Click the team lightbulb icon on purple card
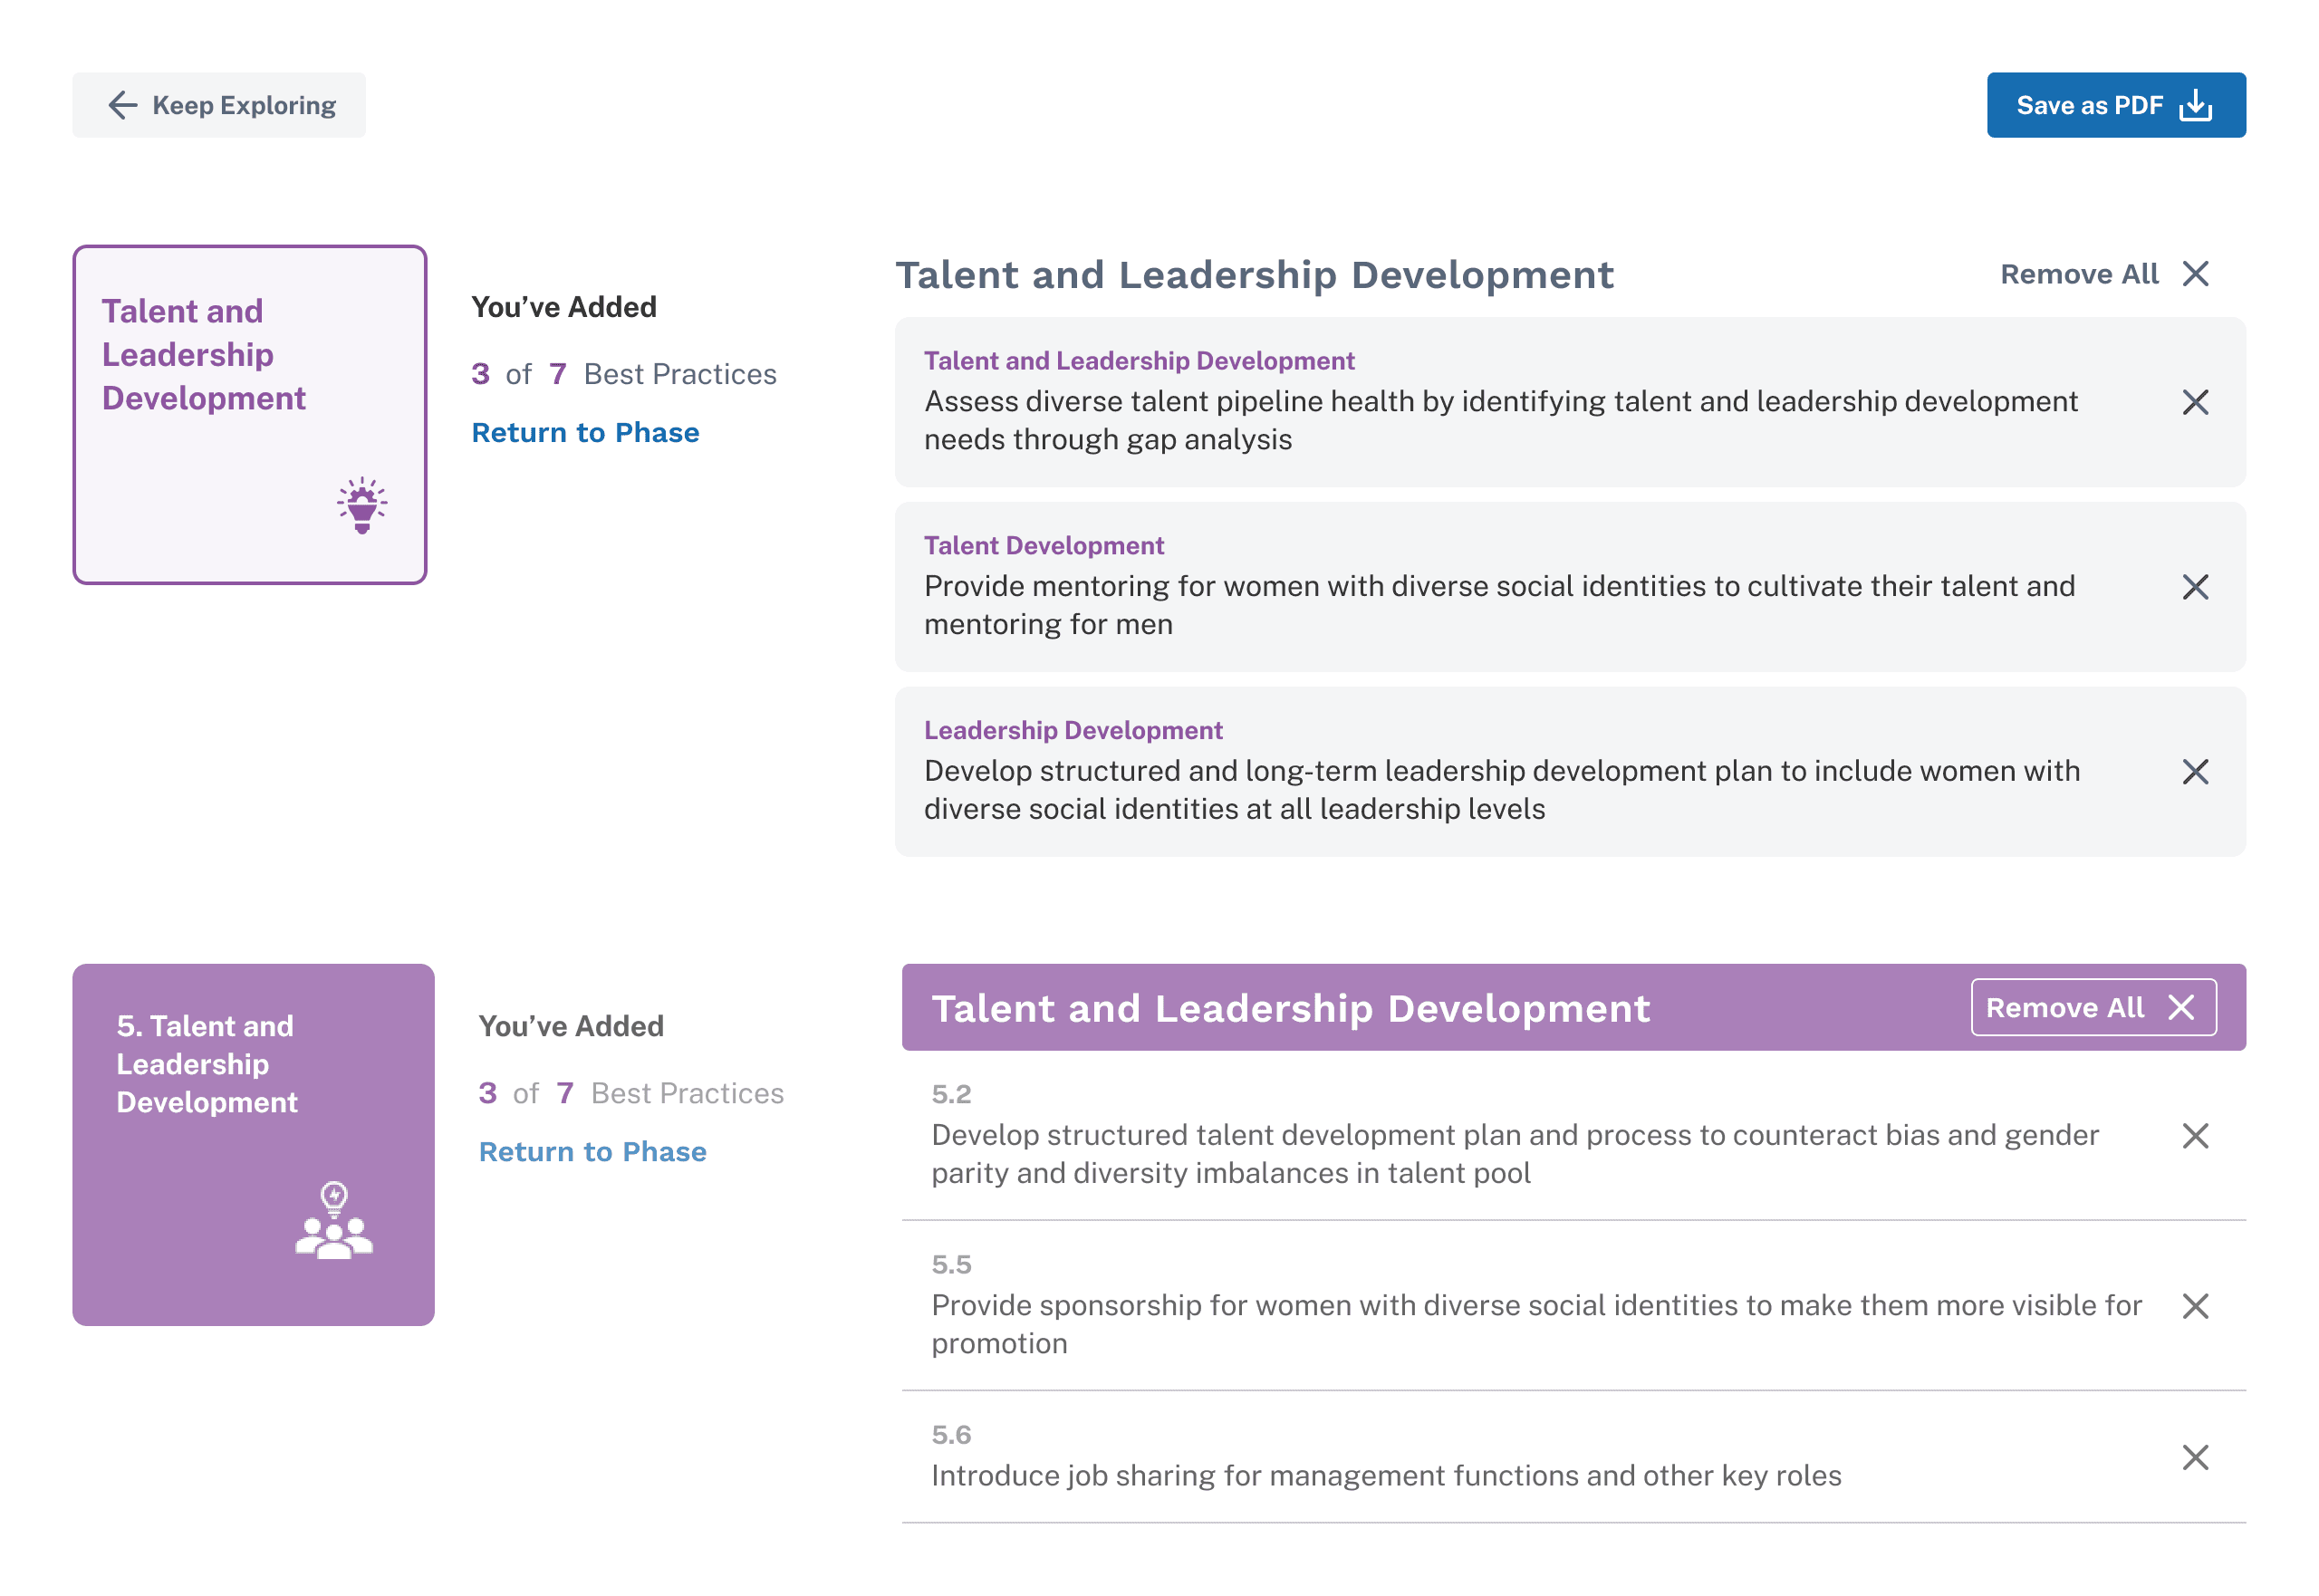This screenshot has width=2319, height=1596. click(334, 1220)
